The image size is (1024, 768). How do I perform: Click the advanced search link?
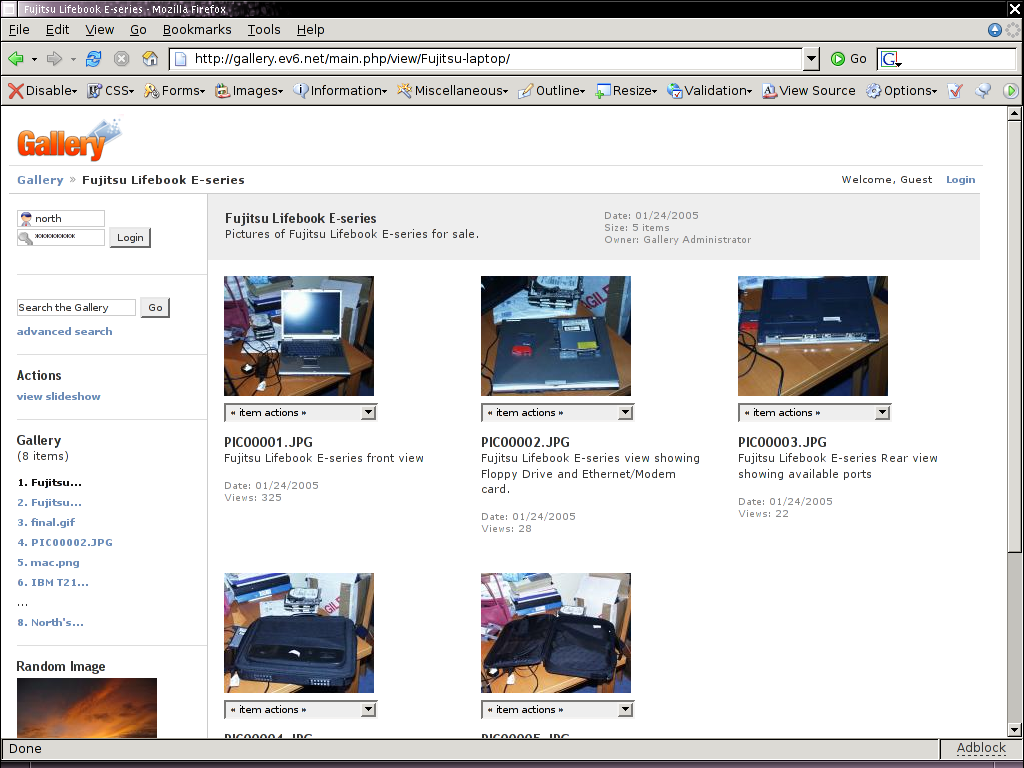(64, 331)
